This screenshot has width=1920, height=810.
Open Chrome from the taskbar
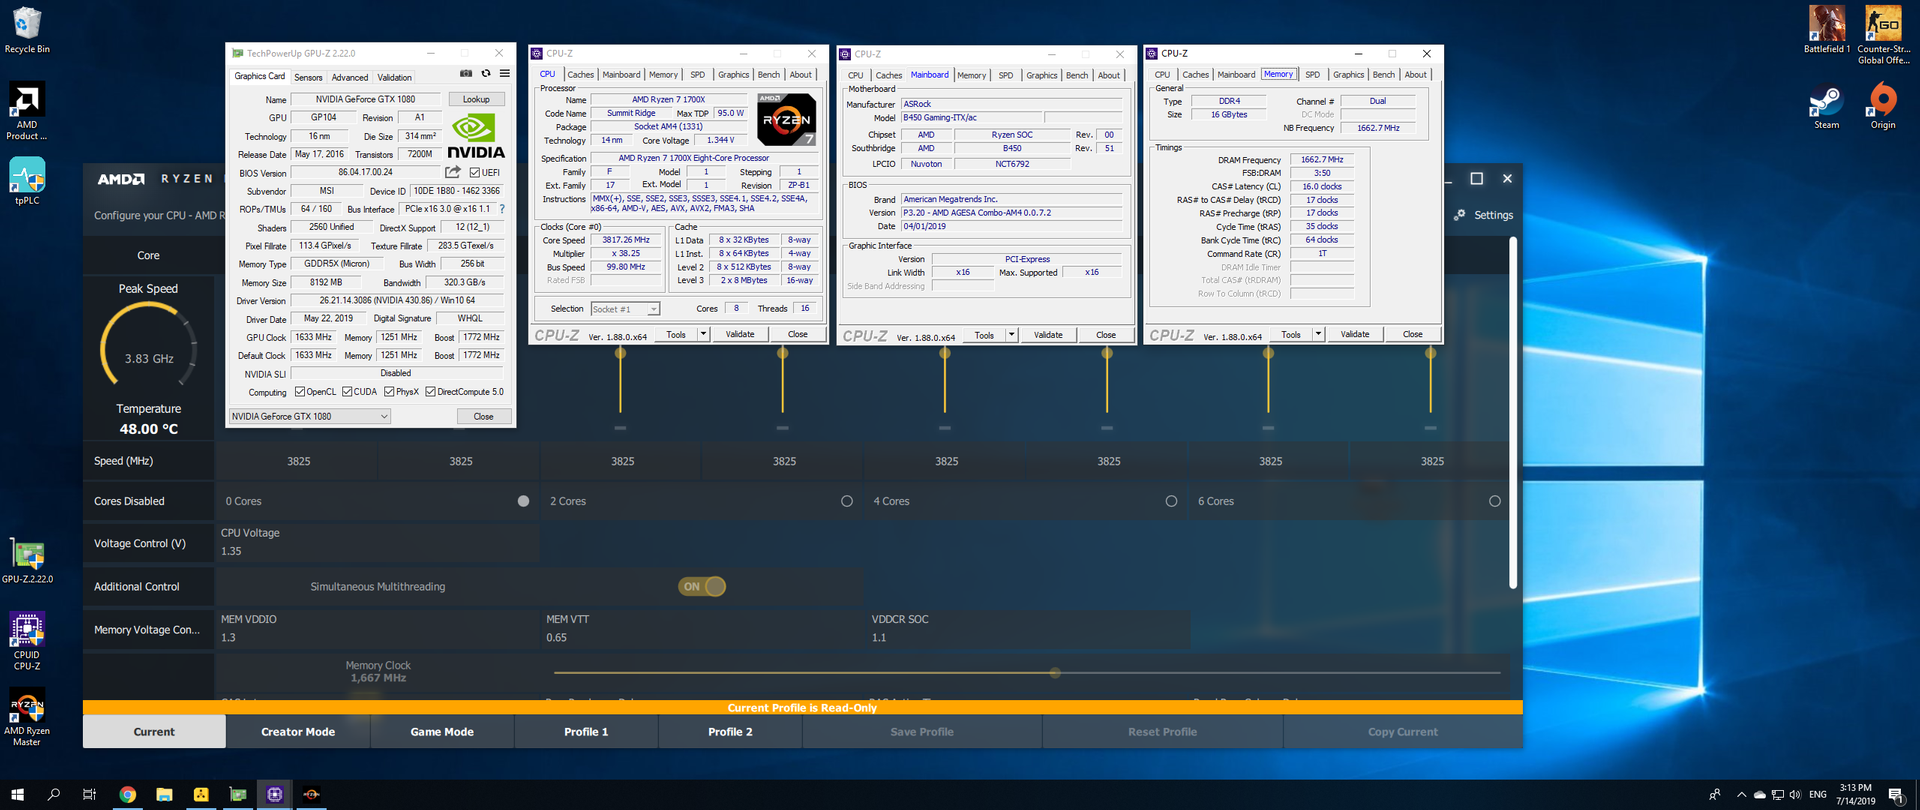127,794
